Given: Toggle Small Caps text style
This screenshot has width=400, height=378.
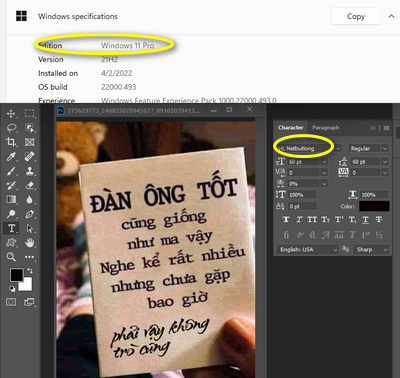Looking at the screenshot, I should [x=325, y=219].
